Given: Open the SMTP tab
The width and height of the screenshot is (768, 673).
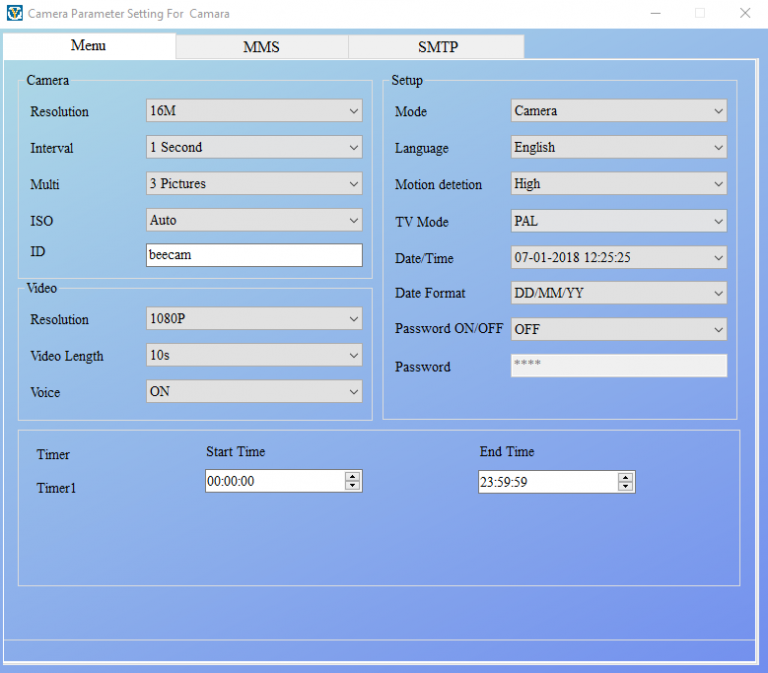Looking at the screenshot, I should 437,47.
